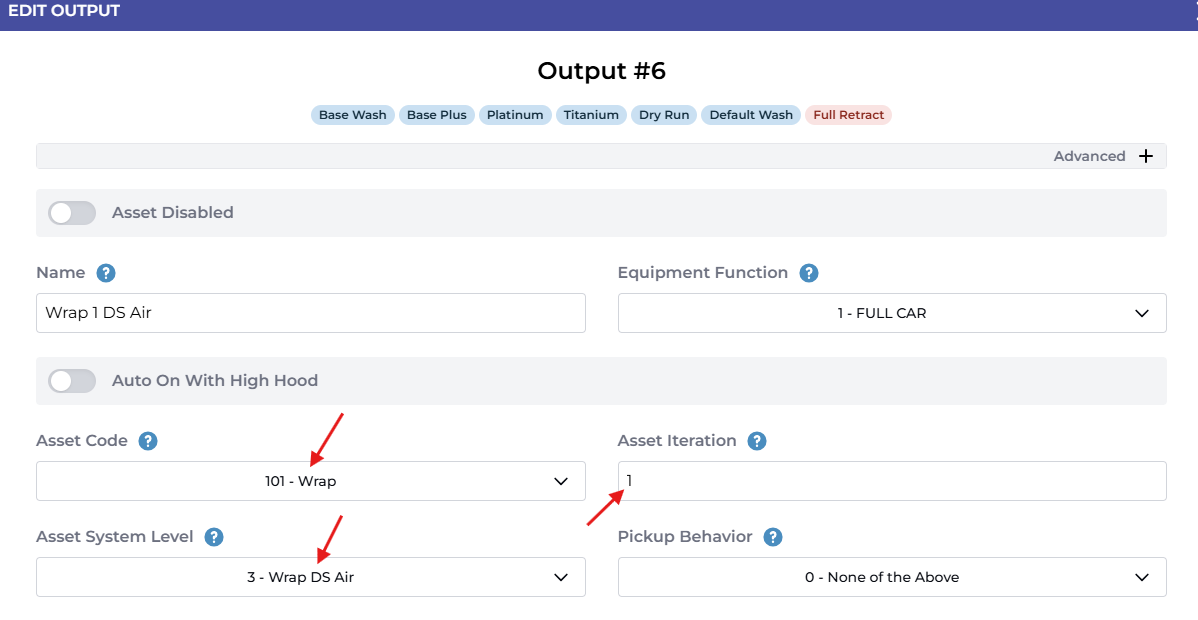The image size is (1198, 620).
Task: Click the Asset Iteration help icon
Action: [x=757, y=441]
